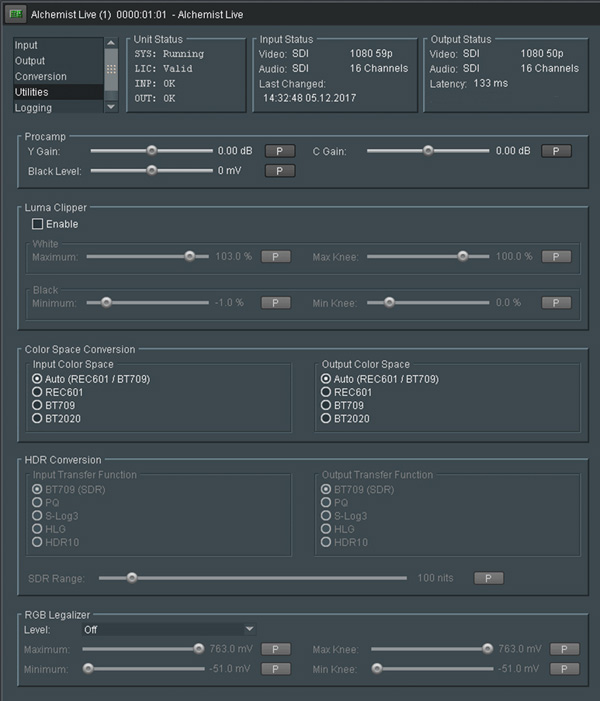Open the Output menu page
The height and width of the screenshot is (701, 600).
[58, 61]
